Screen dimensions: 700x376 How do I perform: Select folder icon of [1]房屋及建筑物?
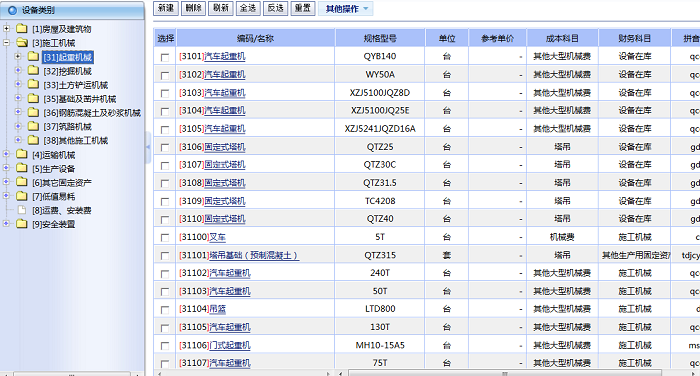pos(21,29)
